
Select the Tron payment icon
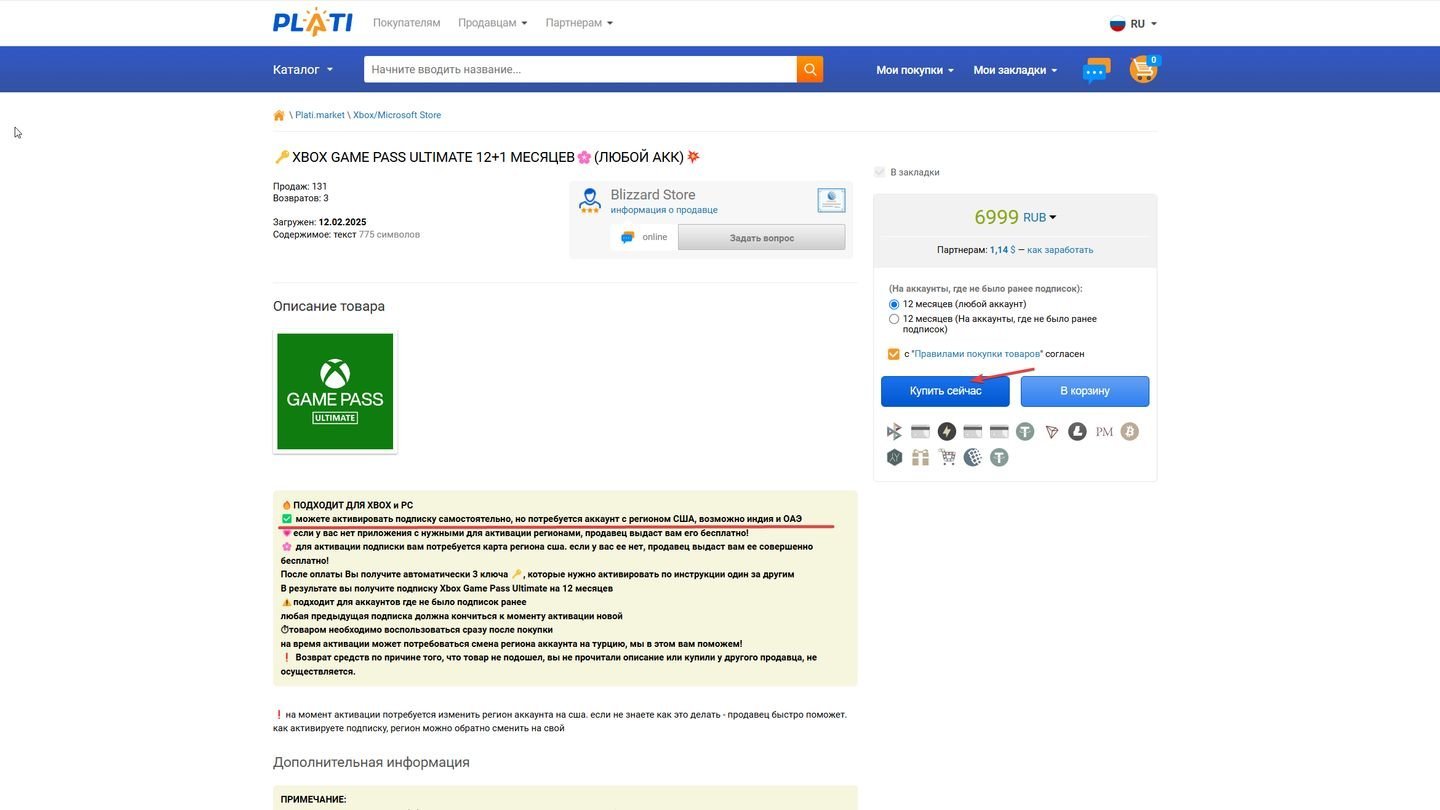click(x=1051, y=432)
